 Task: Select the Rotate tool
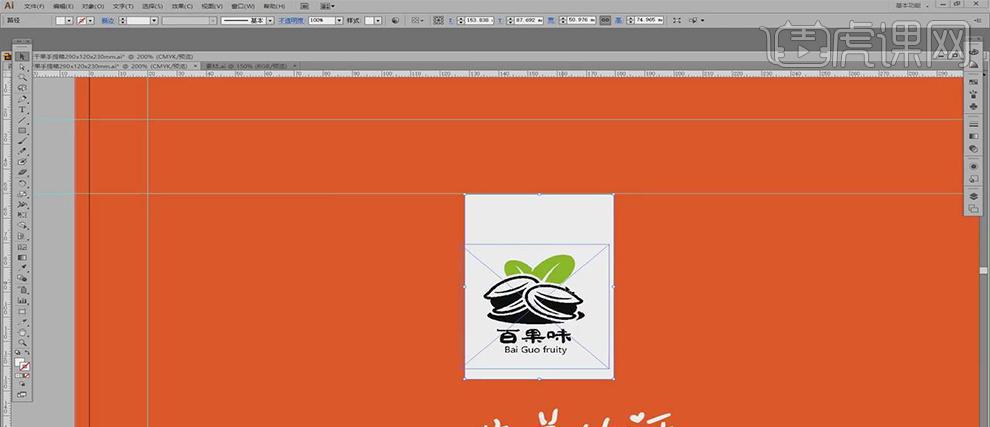[22, 183]
